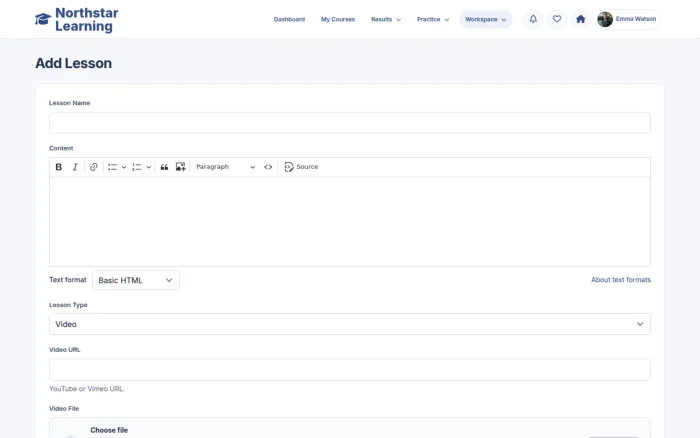Click Emma Watson's profile avatar
700x438 pixels.
605,19
